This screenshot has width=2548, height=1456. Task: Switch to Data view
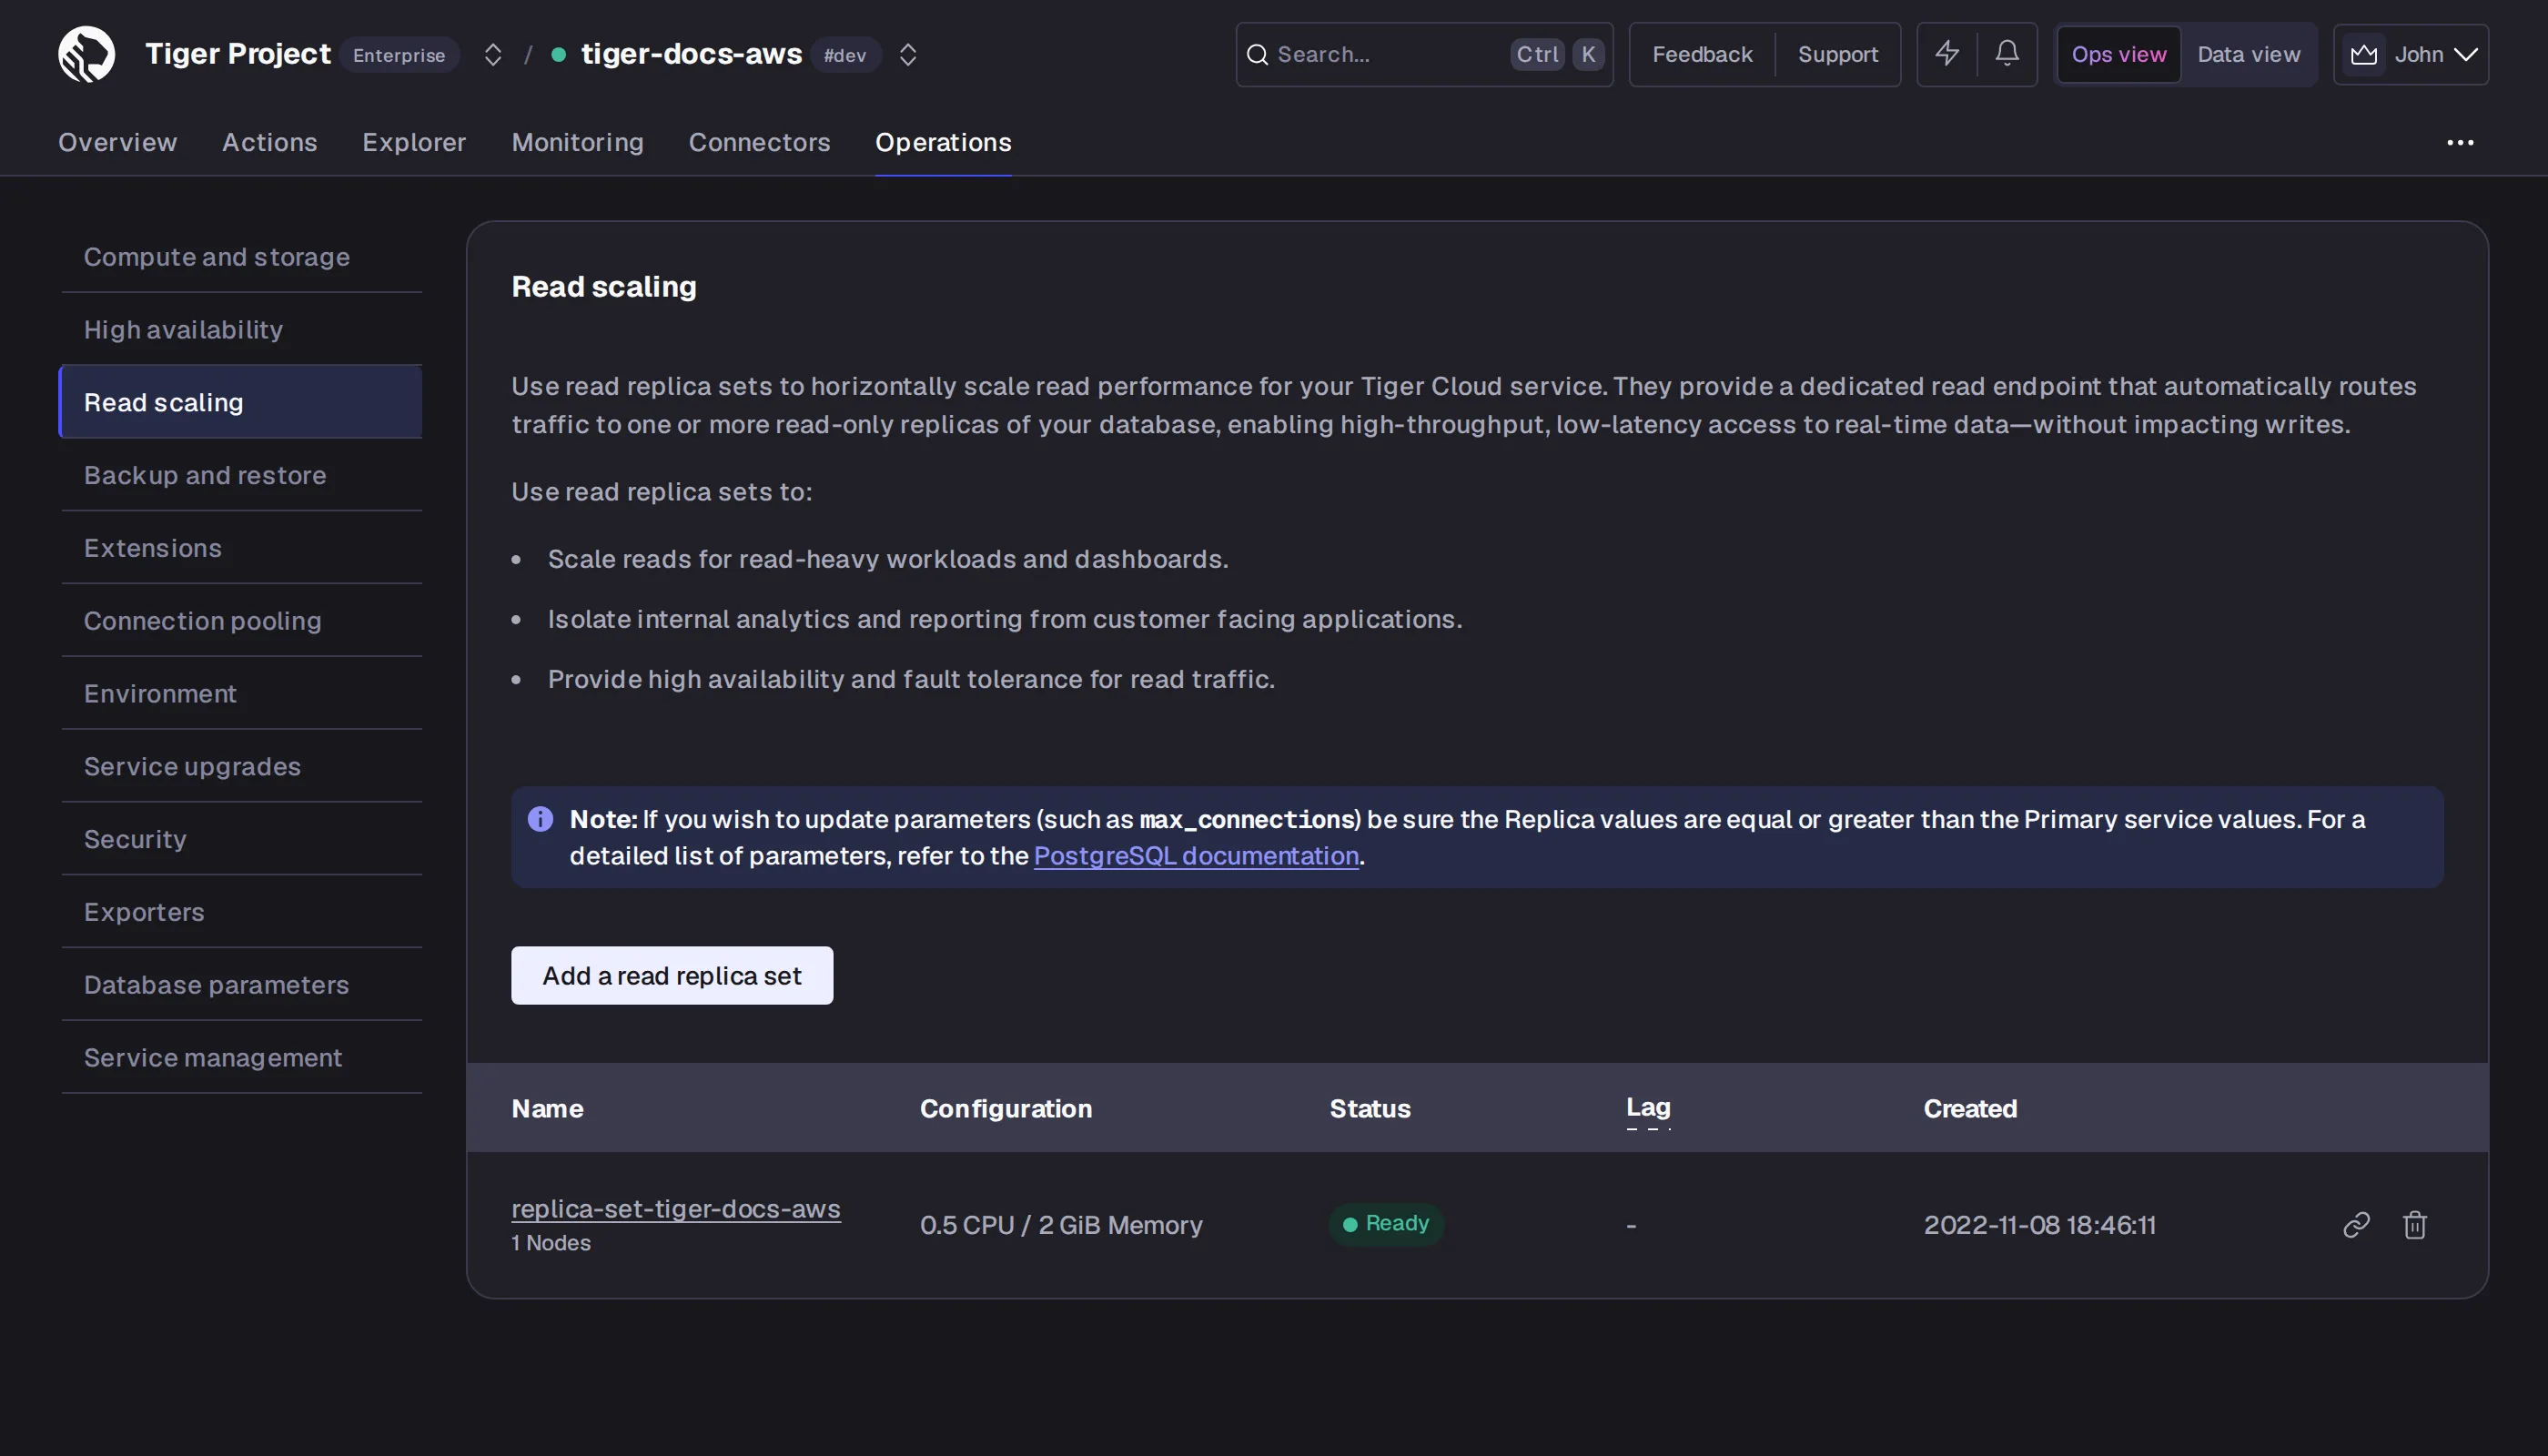(2248, 54)
